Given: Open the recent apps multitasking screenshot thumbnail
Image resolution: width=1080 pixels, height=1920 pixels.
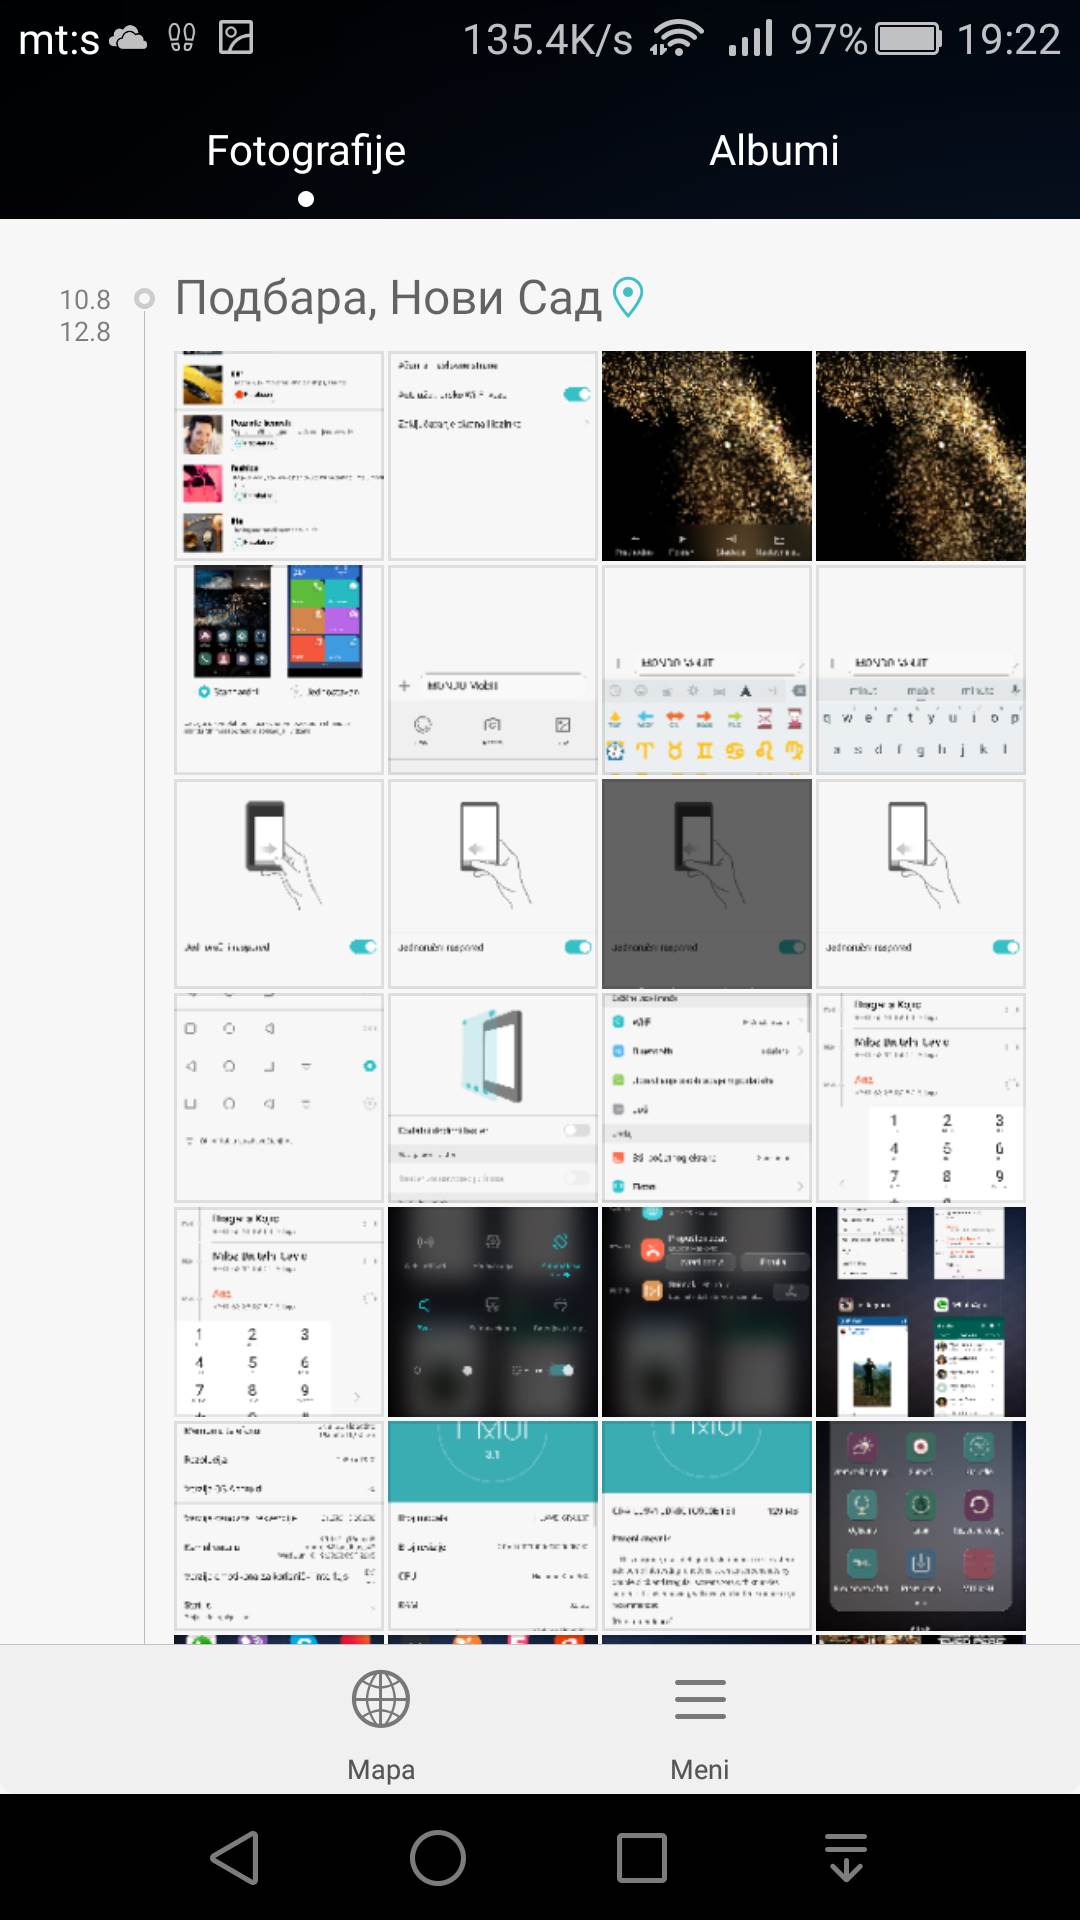Looking at the screenshot, I should pyautogui.click(x=921, y=1312).
